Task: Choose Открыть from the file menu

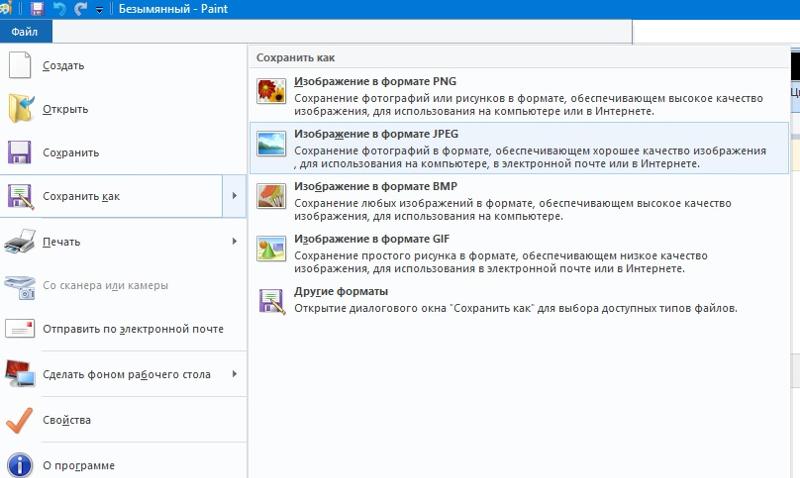Action: 123,109
